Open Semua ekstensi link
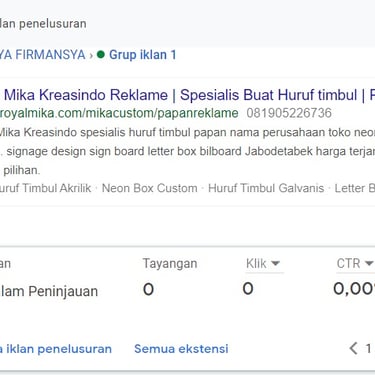Image resolution: width=375 pixels, height=375 pixels. coord(181,349)
